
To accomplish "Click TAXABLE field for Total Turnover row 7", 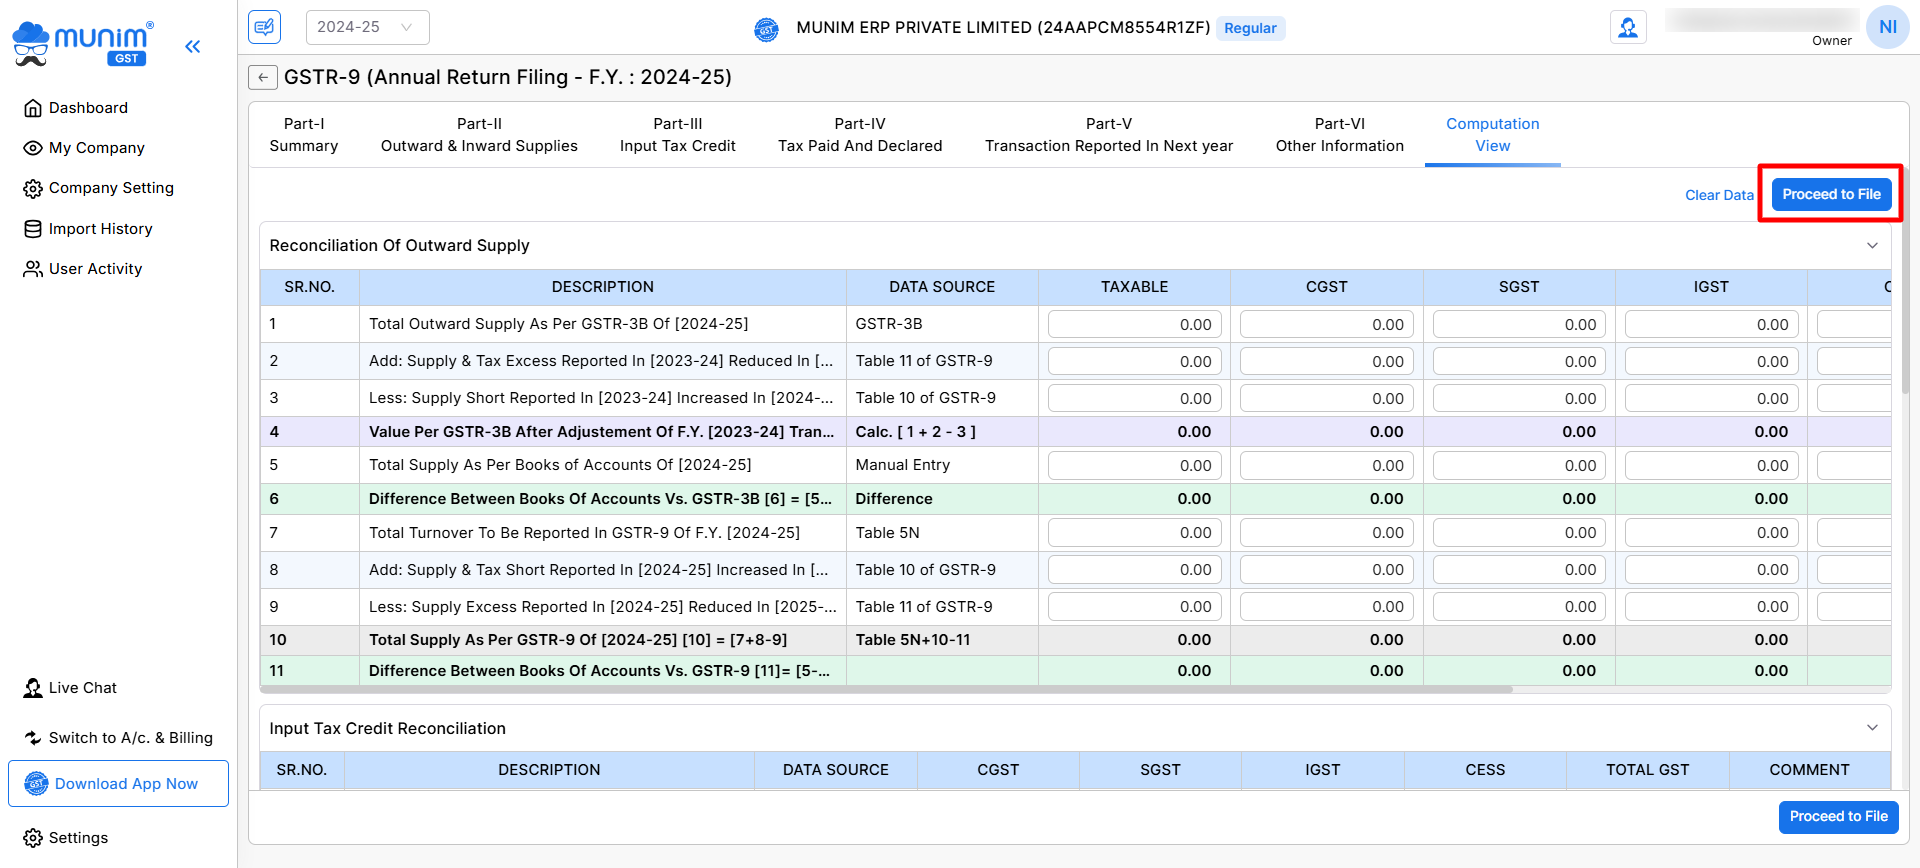I will coord(1134,532).
